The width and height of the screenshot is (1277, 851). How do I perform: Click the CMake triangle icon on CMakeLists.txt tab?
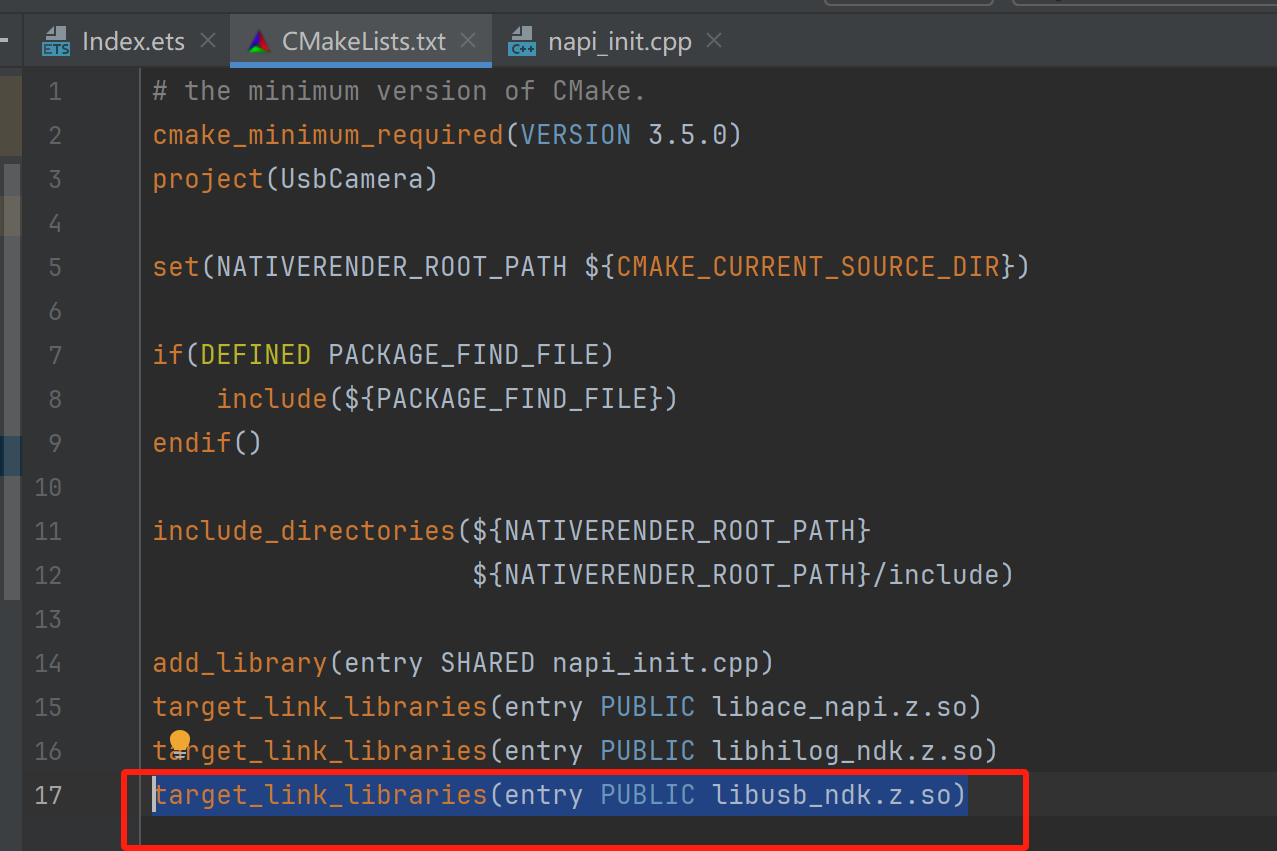(258, 41)
